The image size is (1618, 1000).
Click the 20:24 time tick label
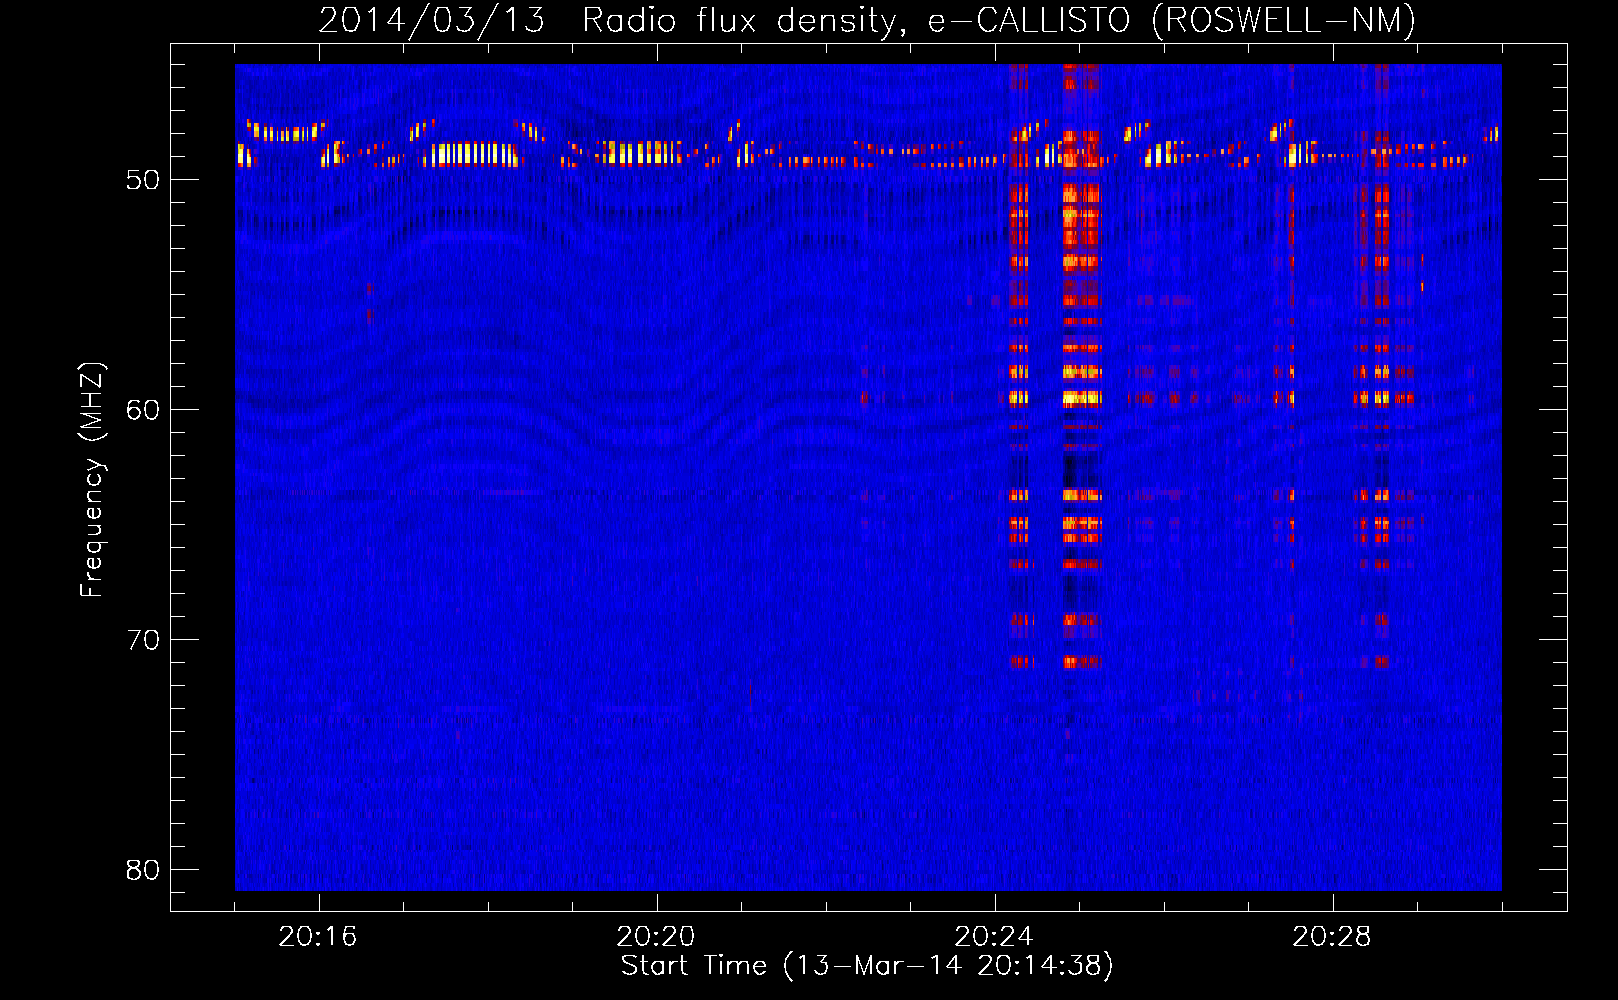point(994,937)
